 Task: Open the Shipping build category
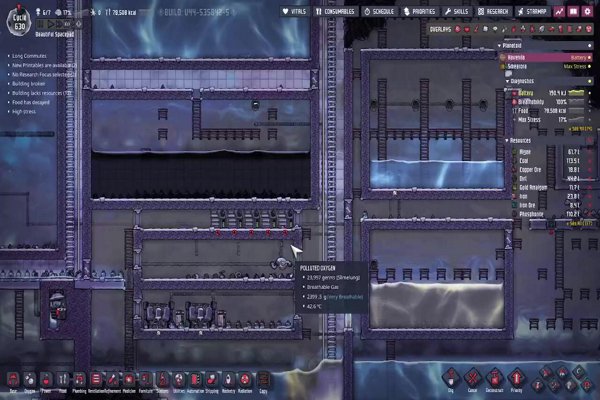[212, 380]
